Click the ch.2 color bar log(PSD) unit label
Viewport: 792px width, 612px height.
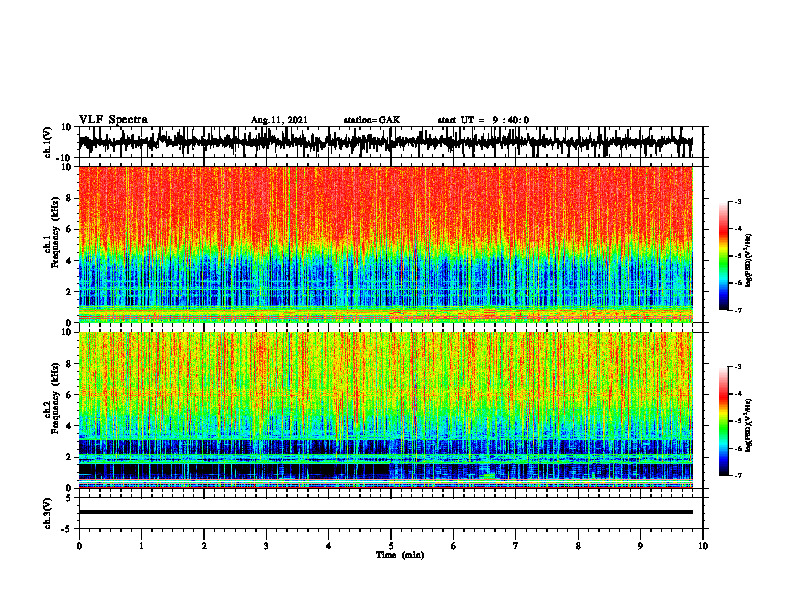(x=749, y=426)
